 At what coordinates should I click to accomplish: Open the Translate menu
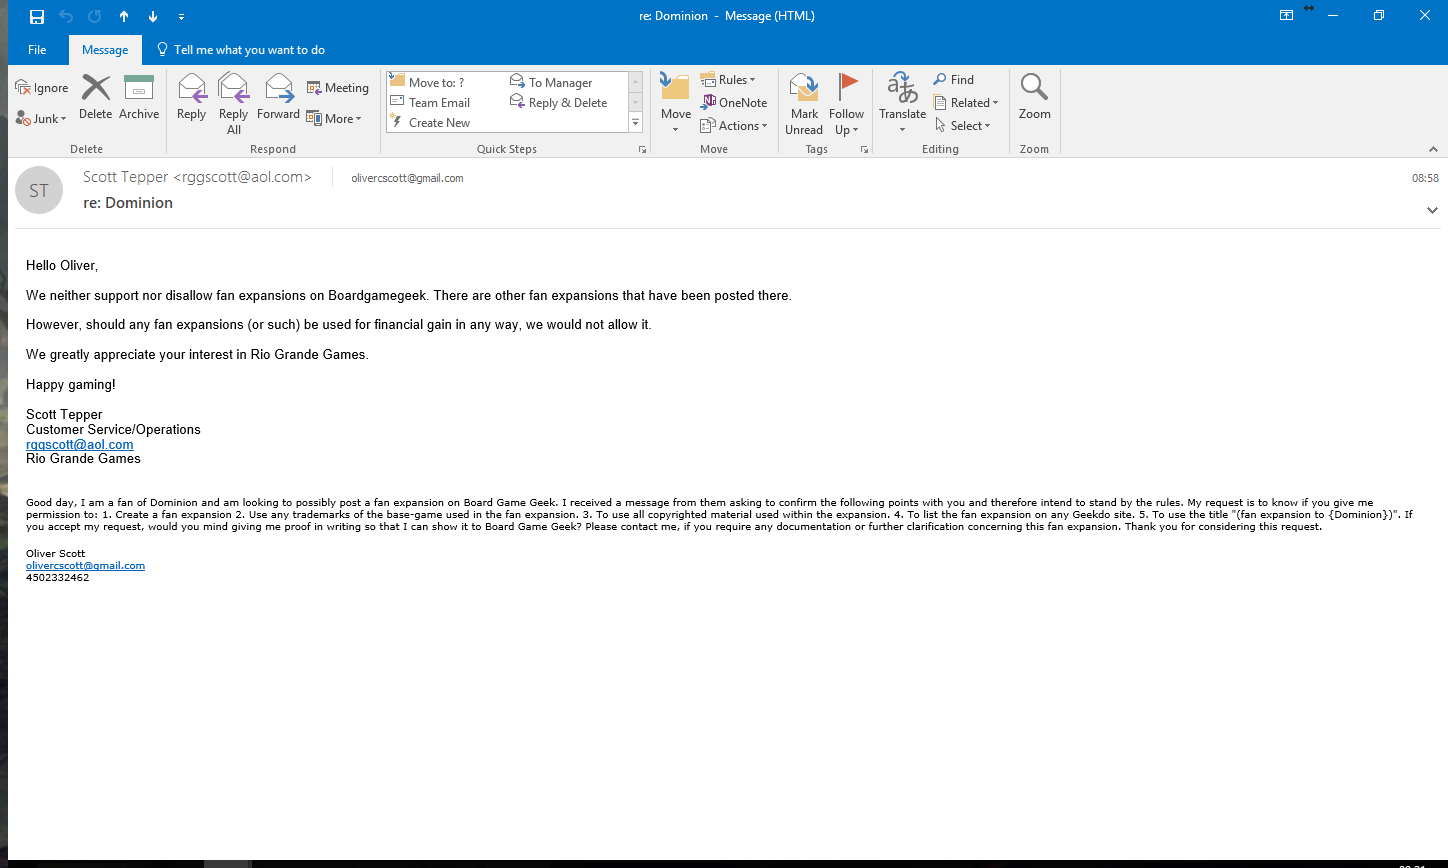click(902, 104)
